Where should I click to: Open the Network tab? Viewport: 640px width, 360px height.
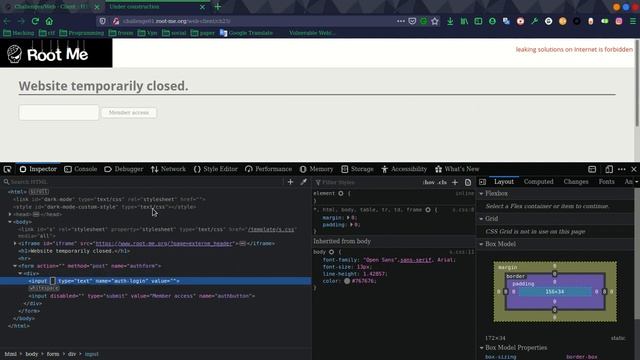coord(168,169)
